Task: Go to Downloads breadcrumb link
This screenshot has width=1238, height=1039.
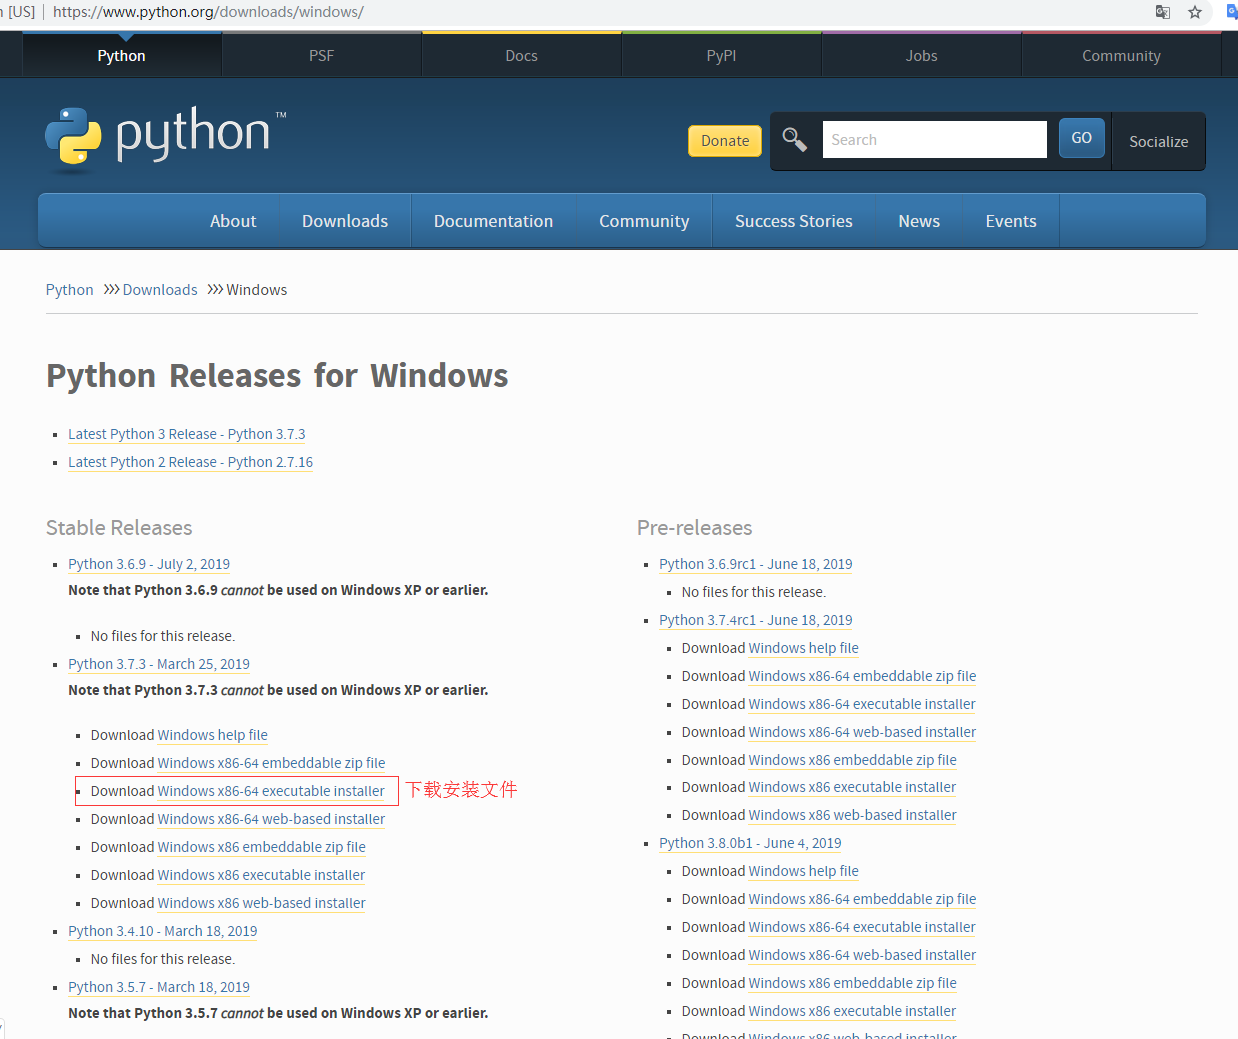Action: click(x=160, y=290)
